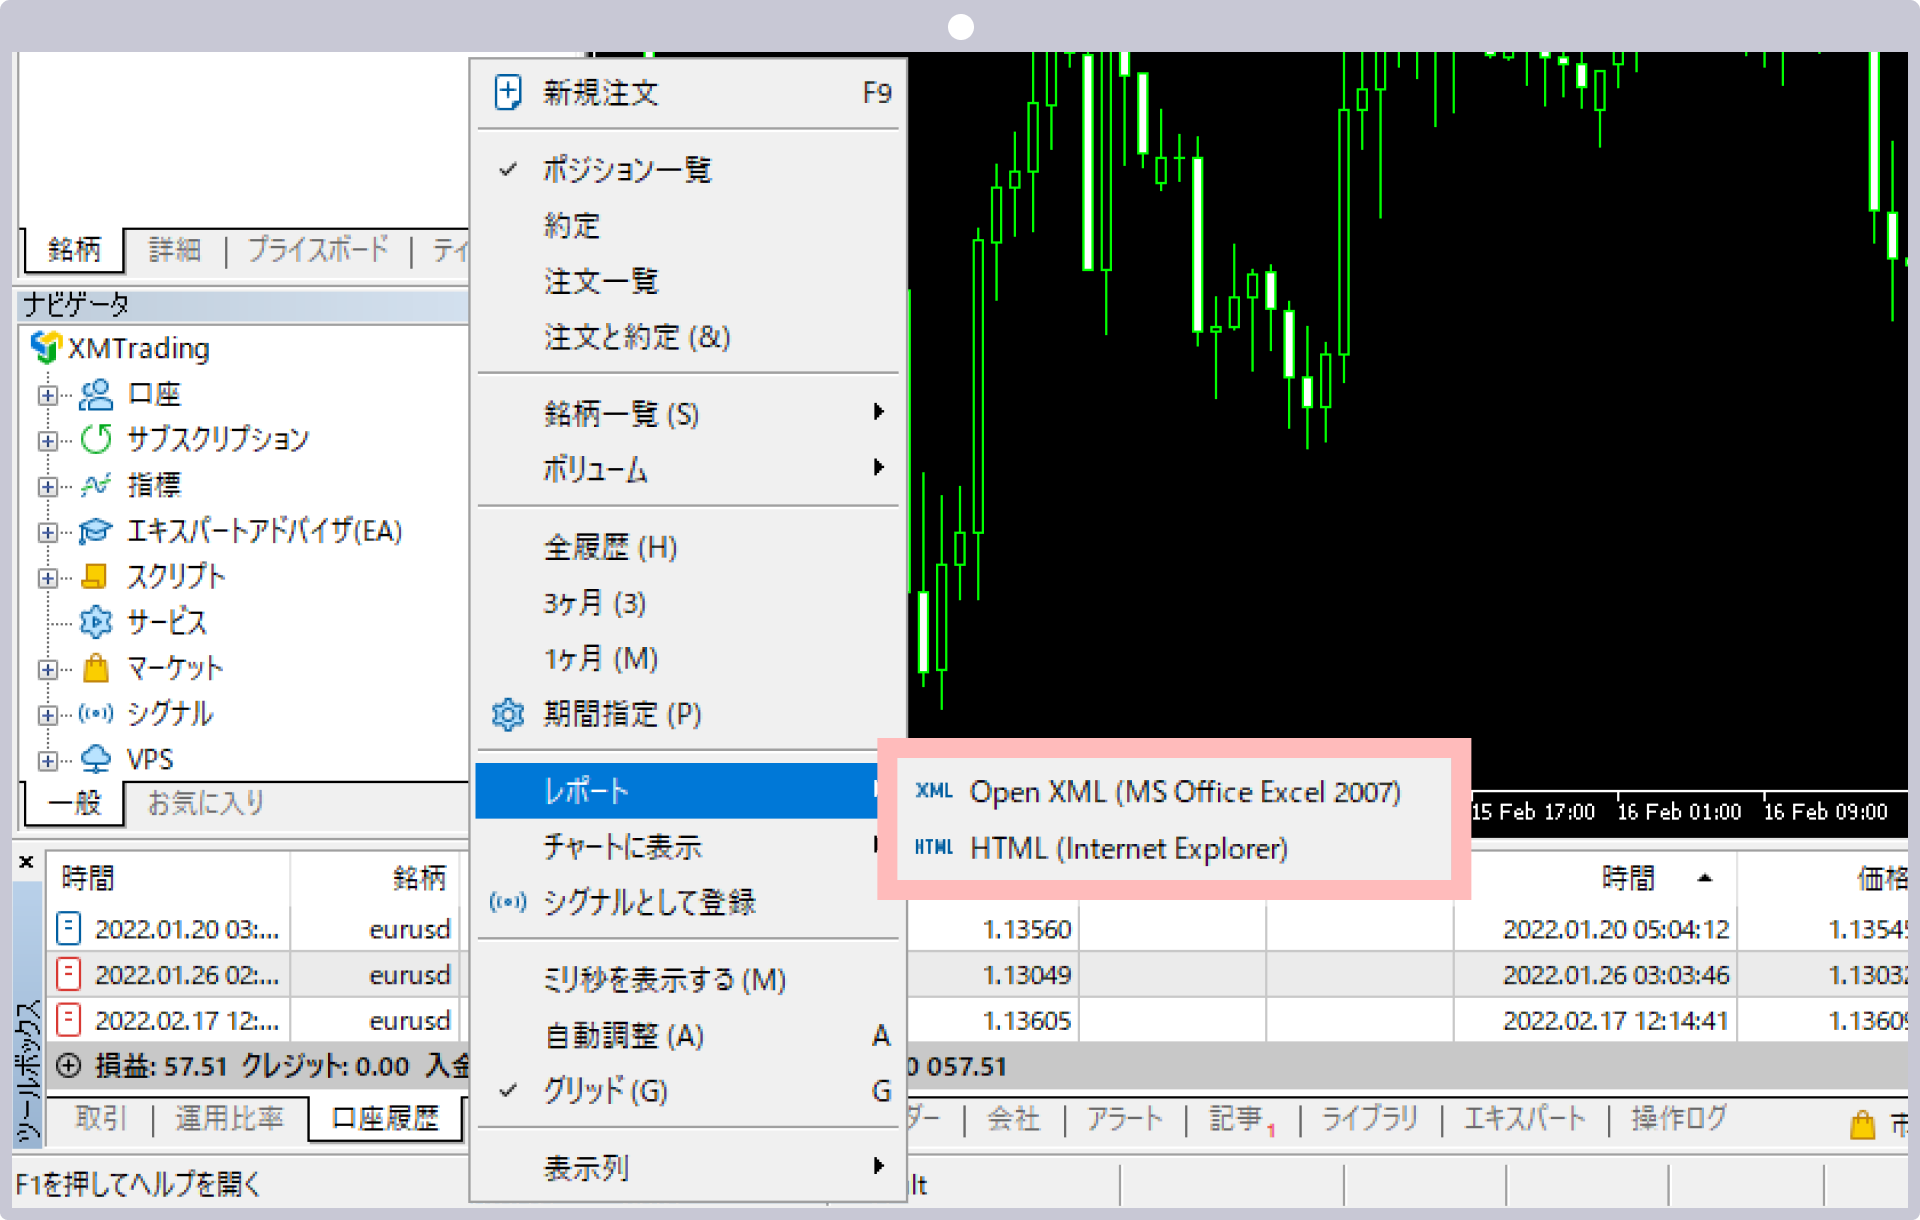Choose 1ヶ月 (M) menu entry
Screen dimensions: 1920x1220
tap(688, 659)
